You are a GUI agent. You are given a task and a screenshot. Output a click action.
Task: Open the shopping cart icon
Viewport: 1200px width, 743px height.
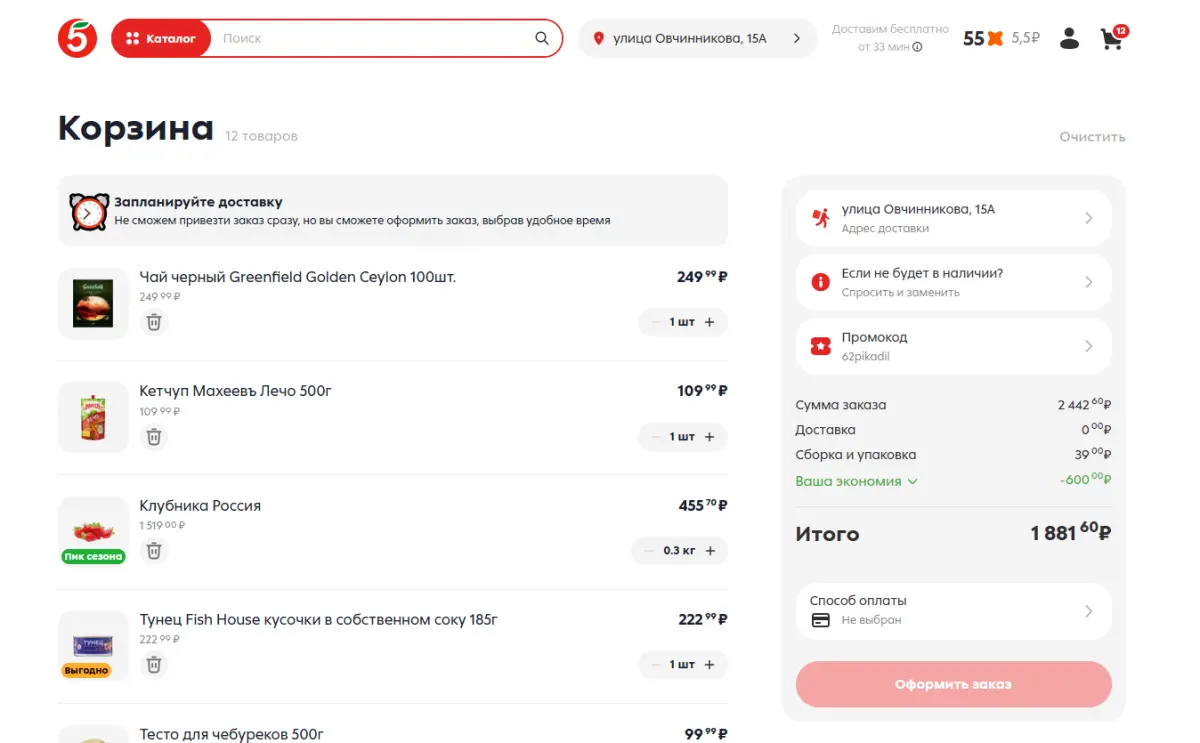coord(1112,38)
